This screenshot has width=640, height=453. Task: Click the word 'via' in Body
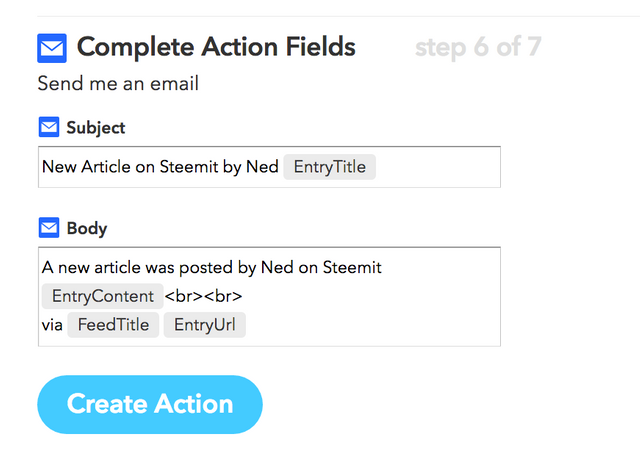[52, 325]
